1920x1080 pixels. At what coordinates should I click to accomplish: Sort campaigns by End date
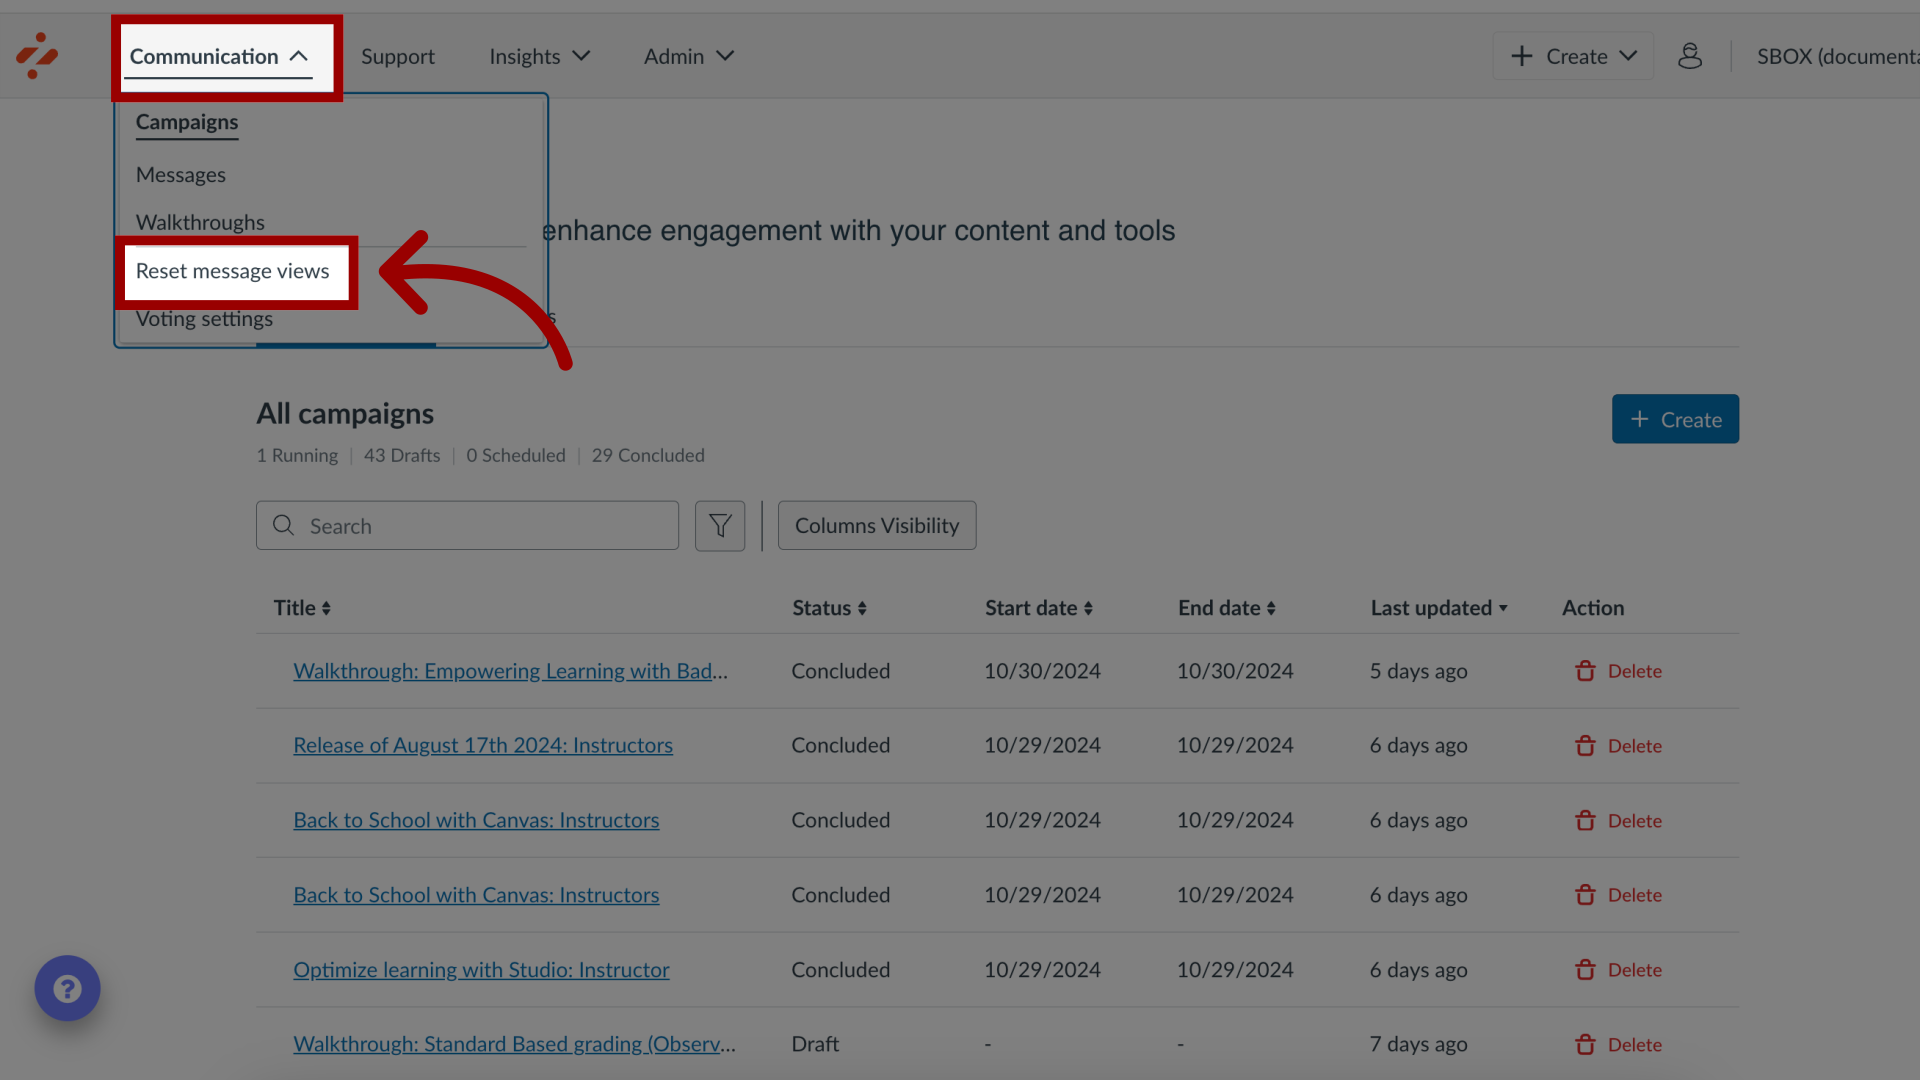pos(1227,608)
